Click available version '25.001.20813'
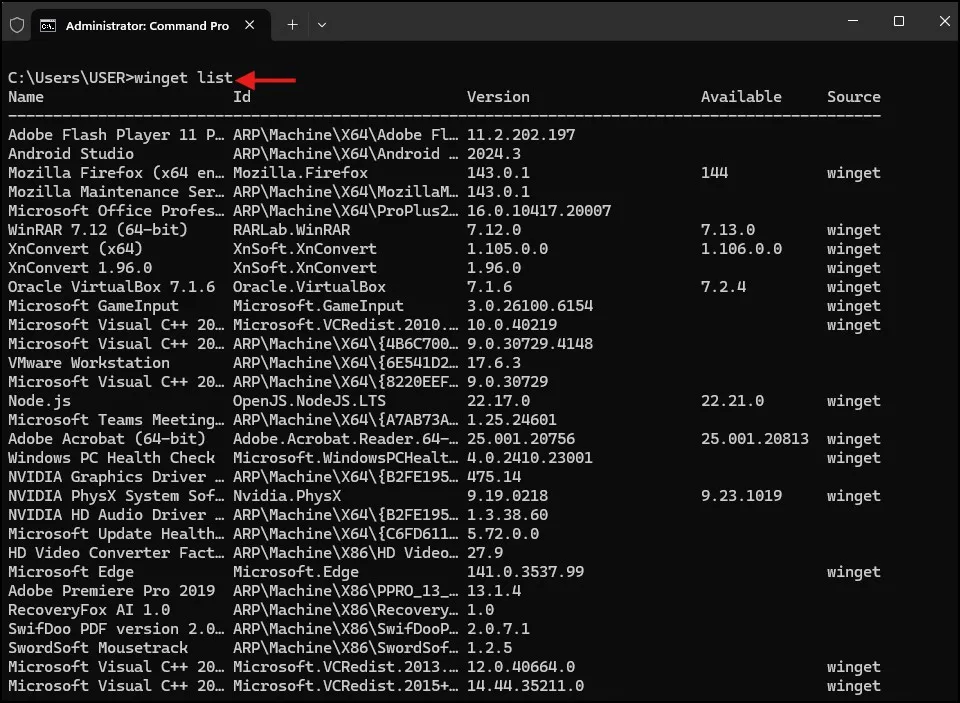This screenshot has height=703, width=960. 755,438
